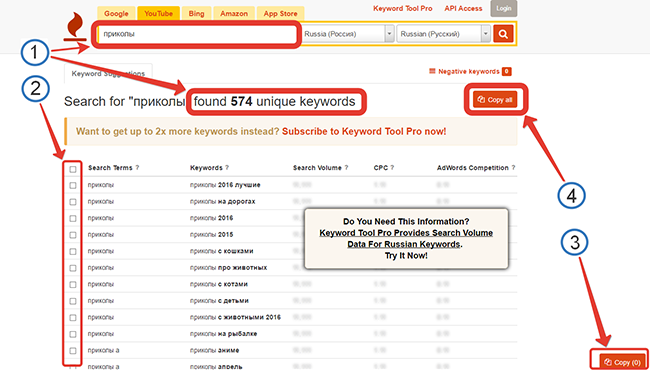Select the Keyword Suggestions tab
The image size is (650, 370).
[x=108, y=74]
